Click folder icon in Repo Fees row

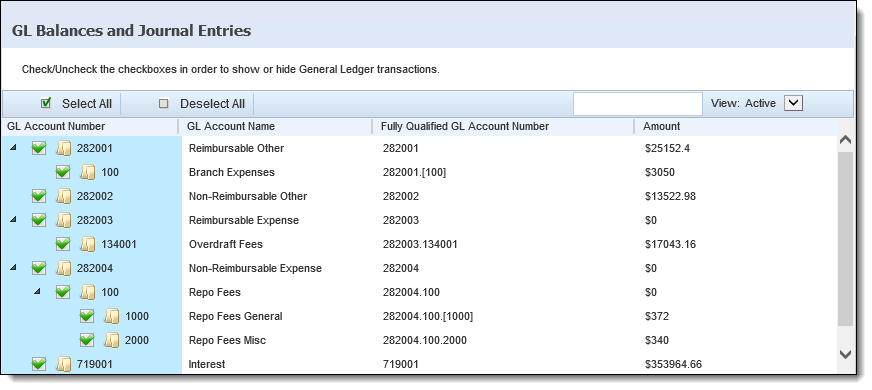(x=88, y=292)
